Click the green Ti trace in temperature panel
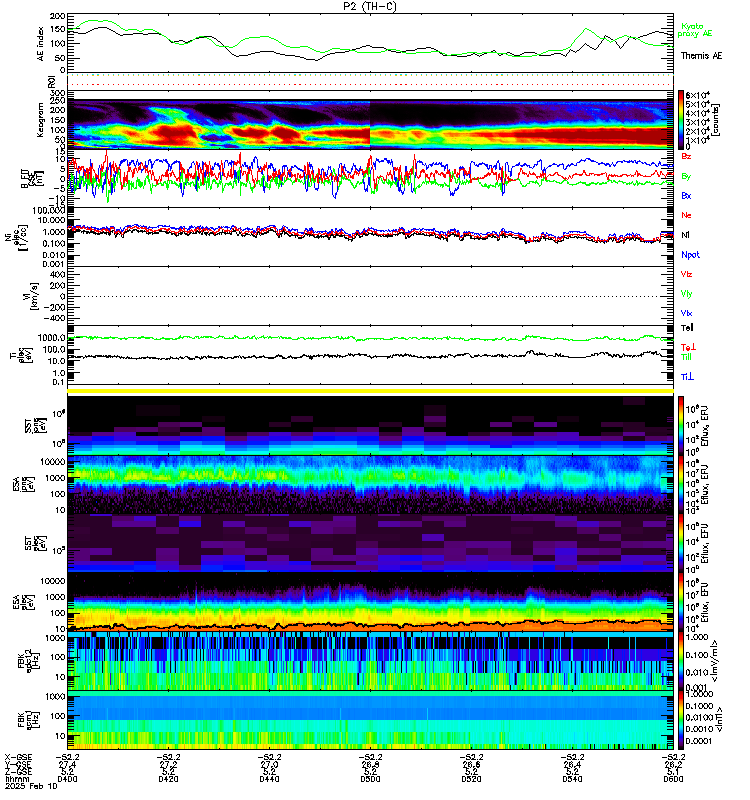 pyautogui.click(x=370, y=338)
